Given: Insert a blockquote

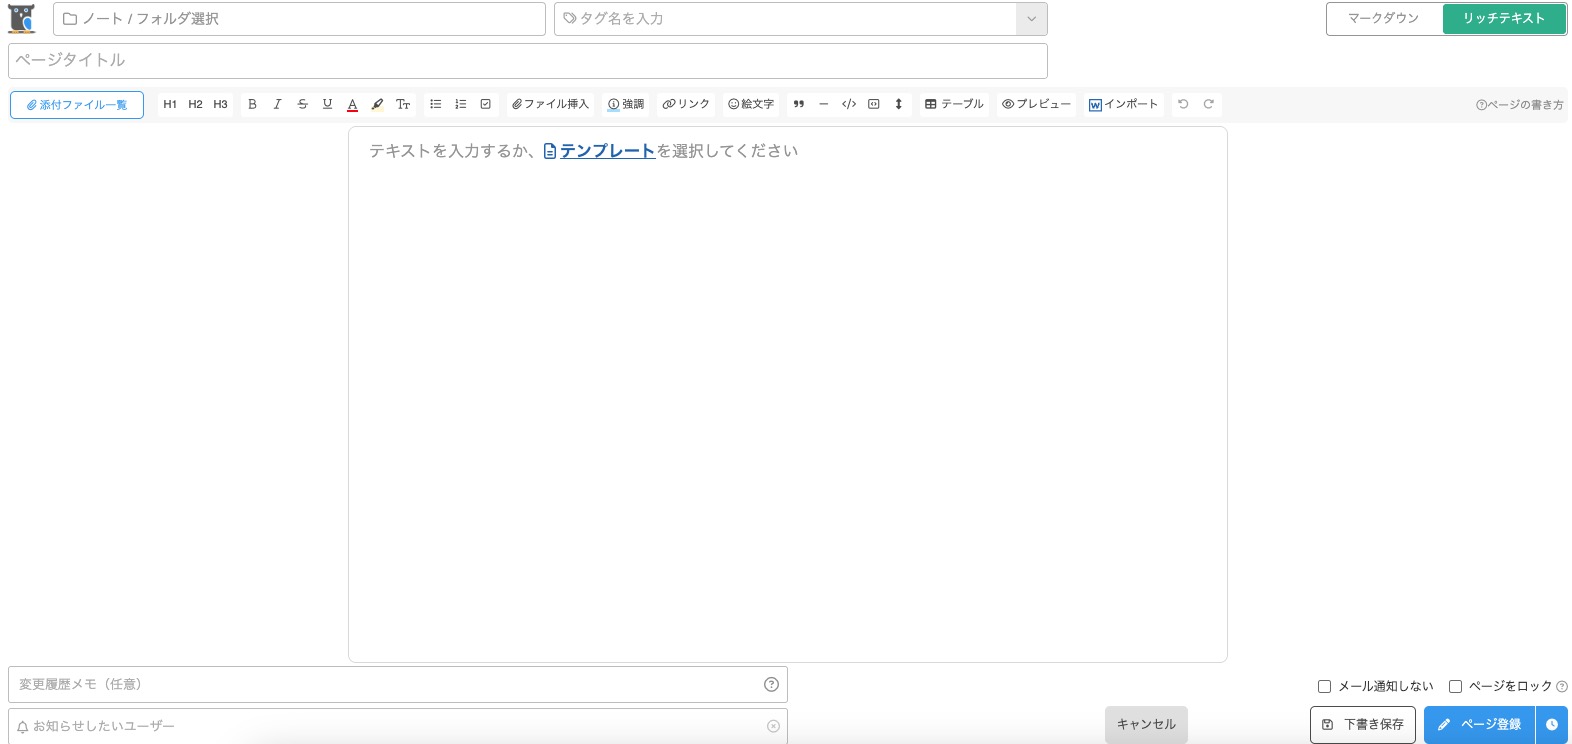Looking at the screenshot, I should tap(798, 104).
